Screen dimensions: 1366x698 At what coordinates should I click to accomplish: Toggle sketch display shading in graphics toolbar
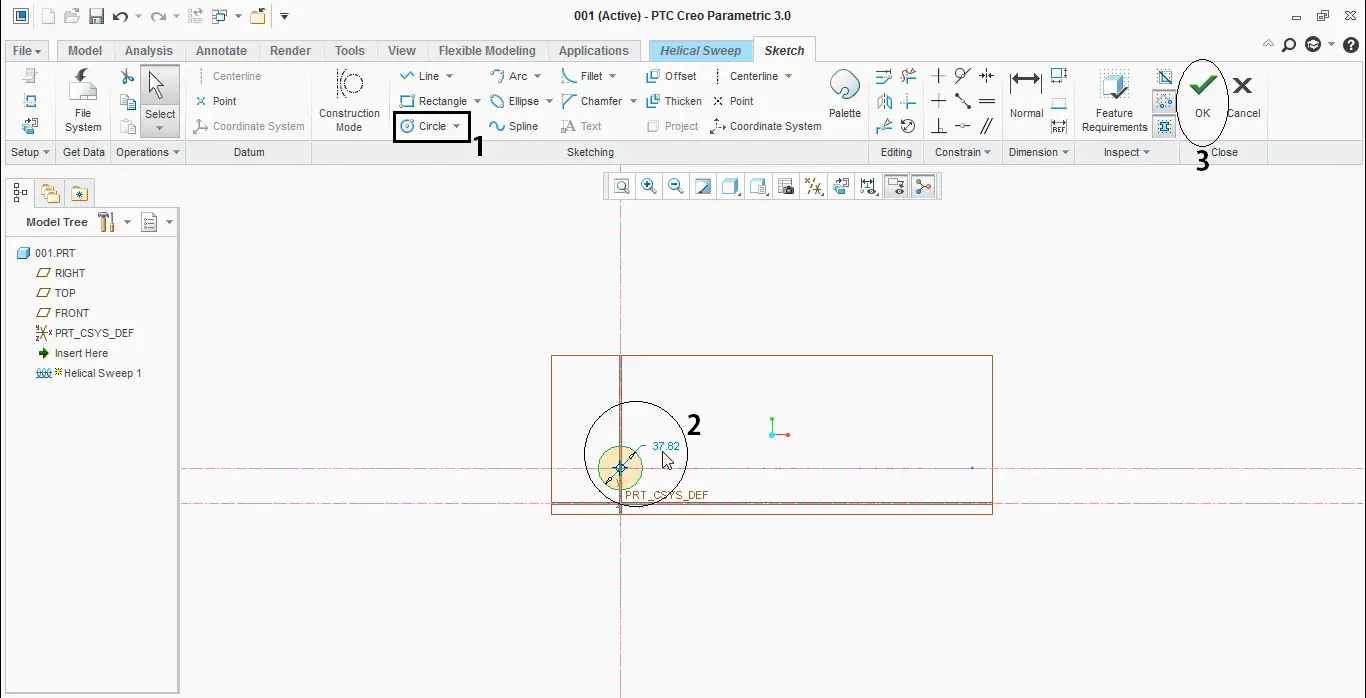click(x=729, y=186)
